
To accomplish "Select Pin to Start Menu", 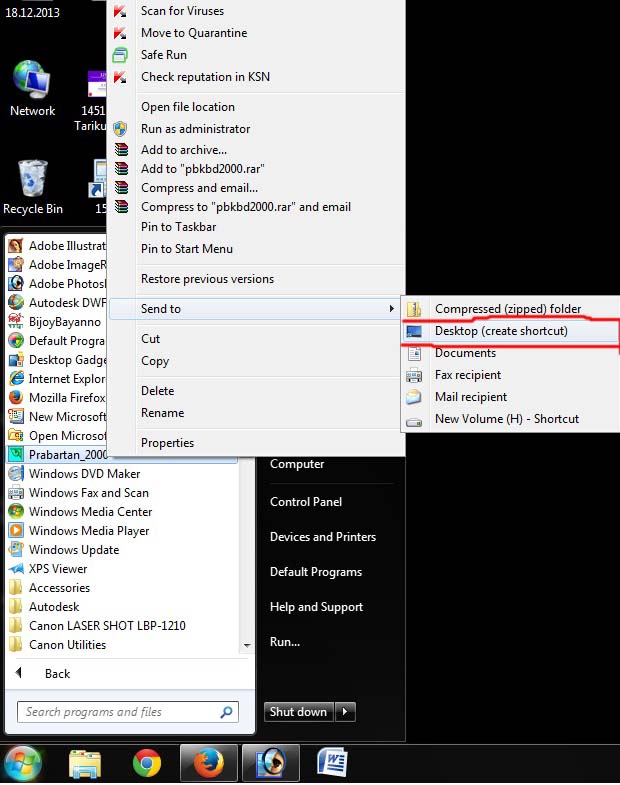I will click(x=187, y=249).
